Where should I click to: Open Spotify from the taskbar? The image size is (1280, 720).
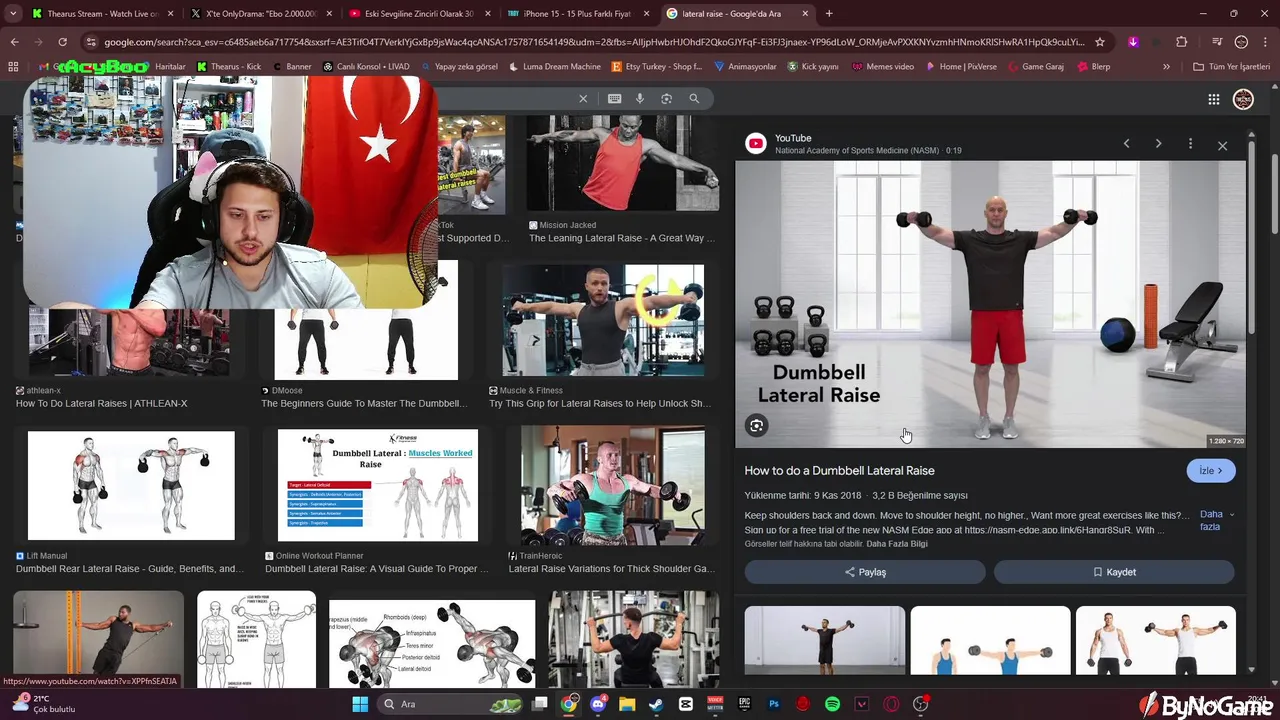(832, 704)
